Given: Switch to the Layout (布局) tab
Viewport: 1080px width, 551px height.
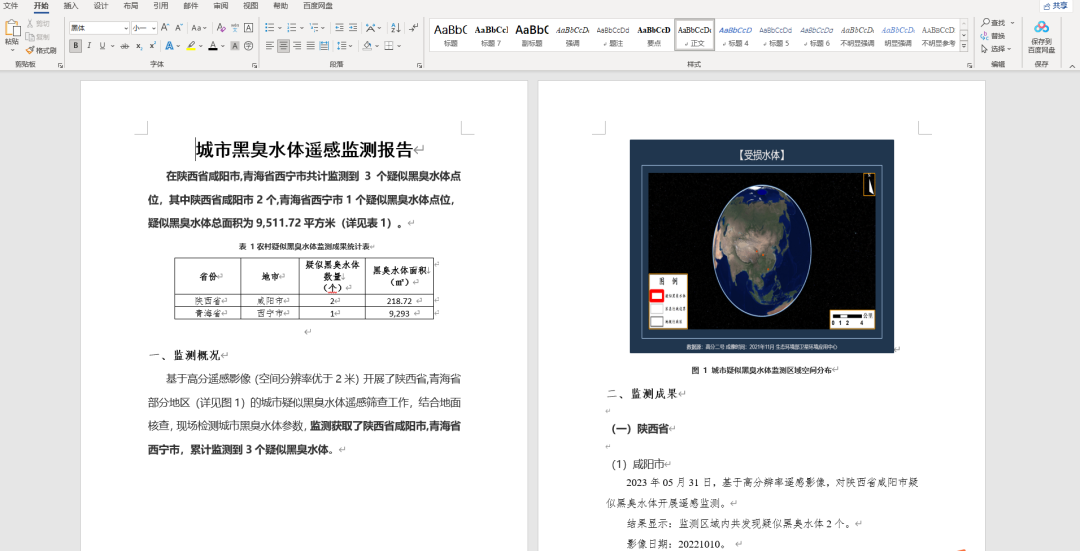Looking at the screenshot, I should pos(131,6).
